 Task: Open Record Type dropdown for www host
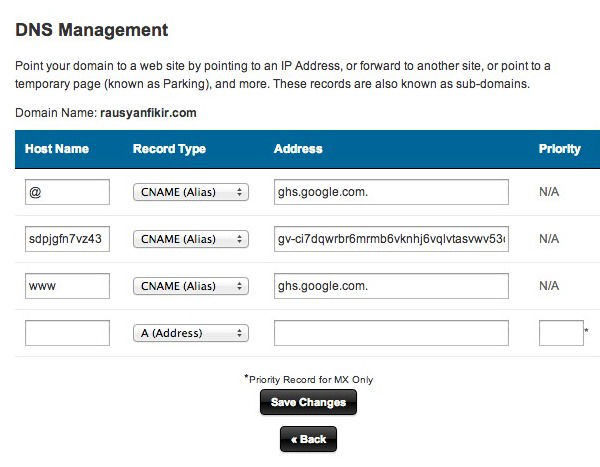pyautogui.click(x=190, y=286)
